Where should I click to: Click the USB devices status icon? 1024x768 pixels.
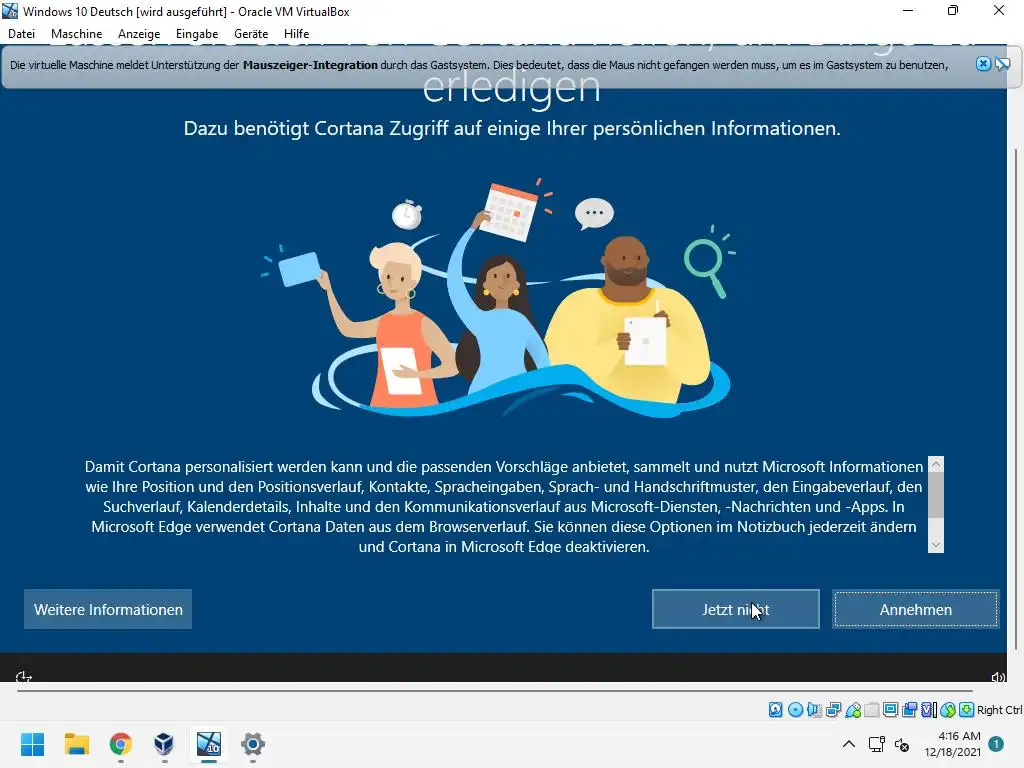(x=853, y=710)
